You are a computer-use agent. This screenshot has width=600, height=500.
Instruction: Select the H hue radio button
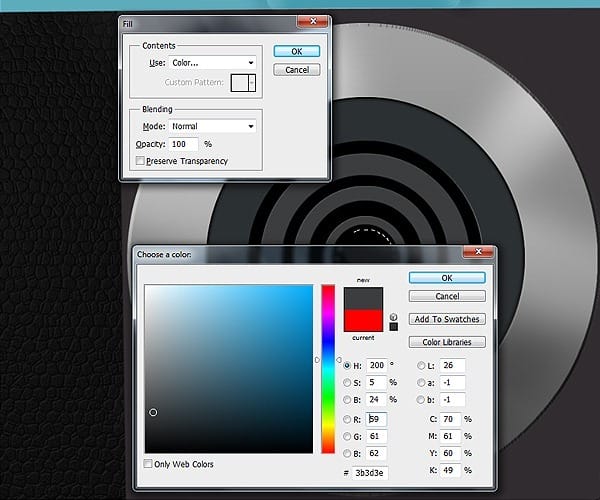(347, 366)
